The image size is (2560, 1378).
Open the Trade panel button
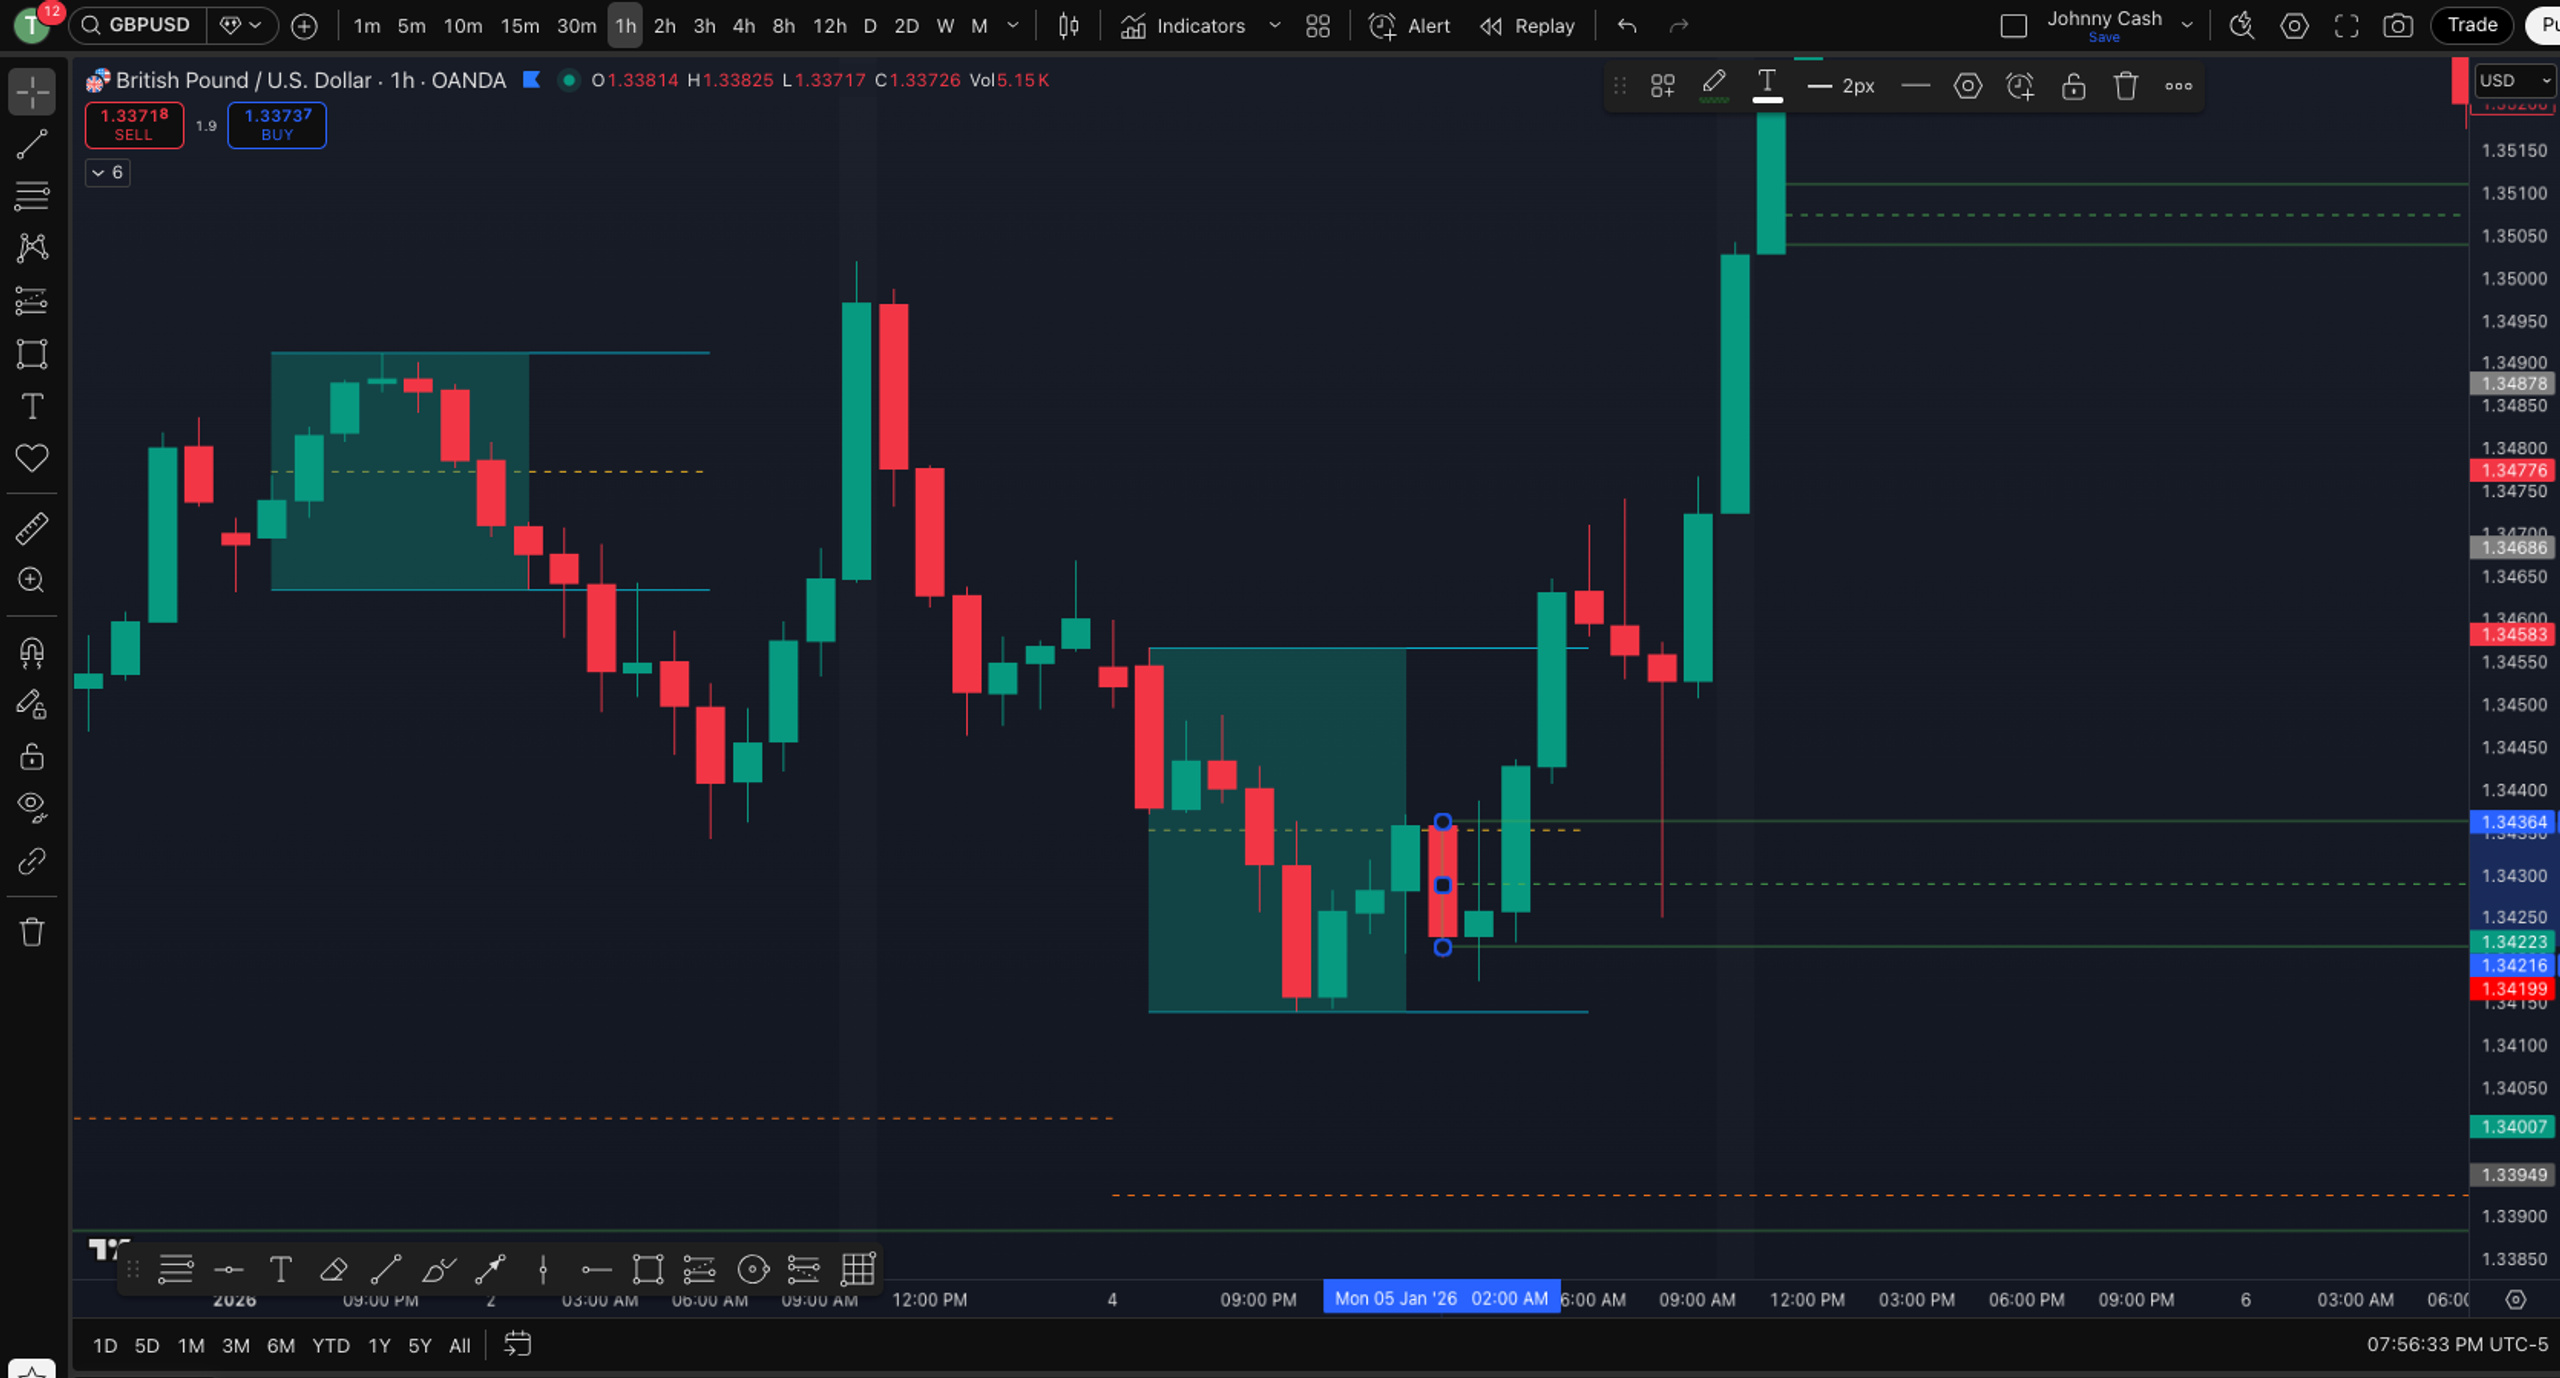[x=2472, y=26]
